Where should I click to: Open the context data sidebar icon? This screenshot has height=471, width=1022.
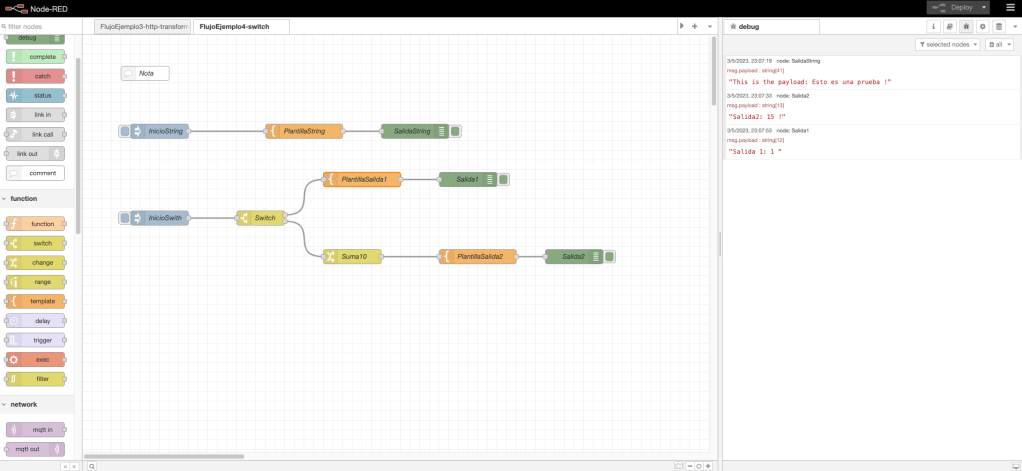pos(998,26)
